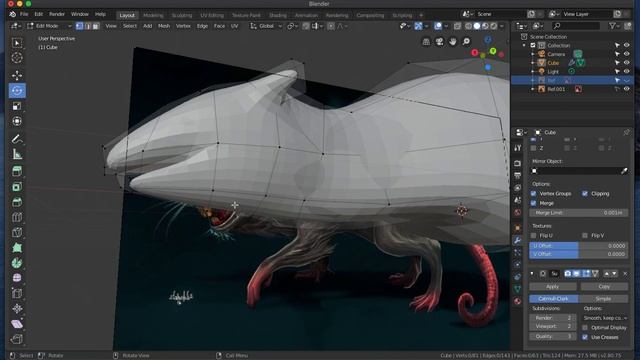Open the Object Data mesh properties tab
Screen dimensions: 640x360
518,289
